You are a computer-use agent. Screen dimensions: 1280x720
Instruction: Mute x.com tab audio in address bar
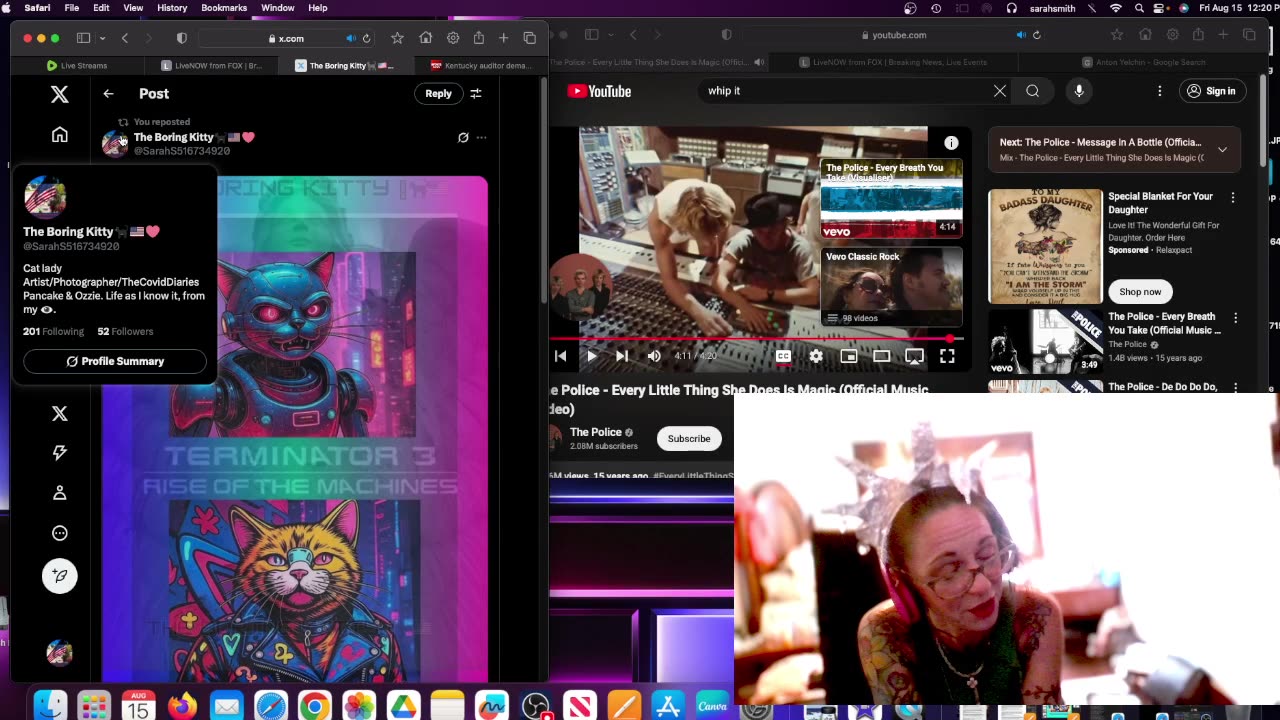click(350, 38)
